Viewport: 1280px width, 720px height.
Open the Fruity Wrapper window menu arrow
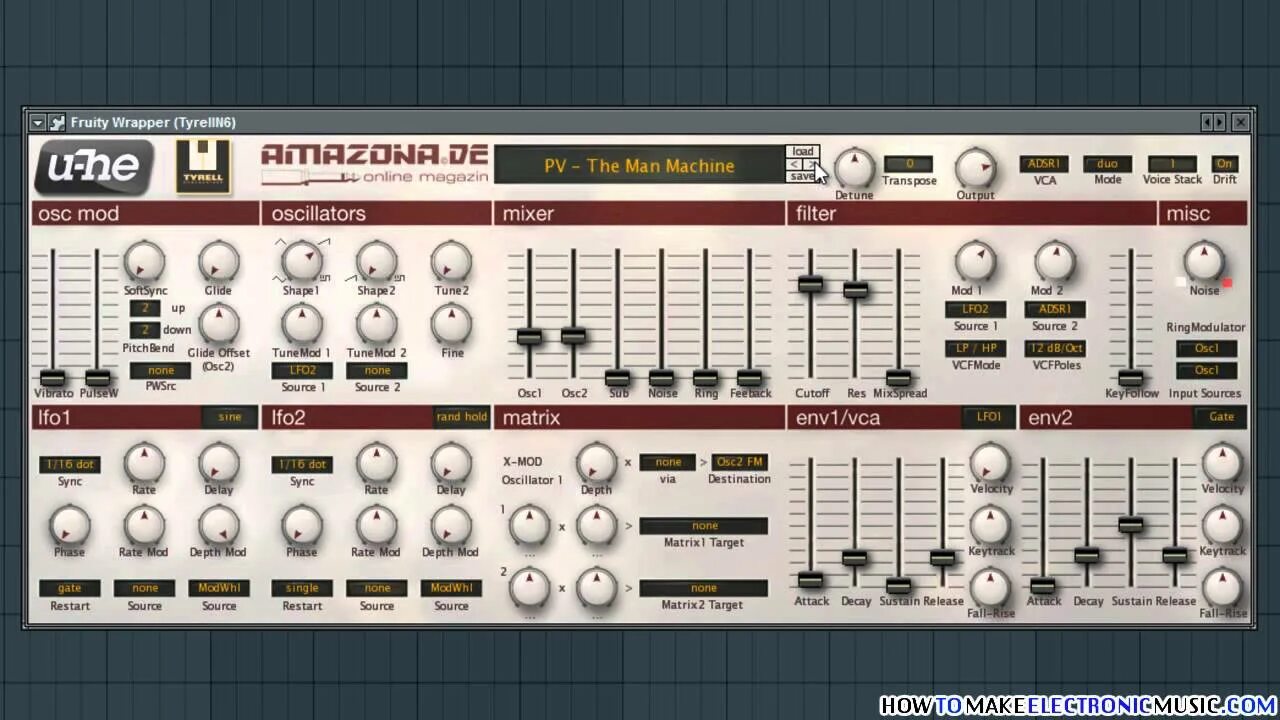37,122
